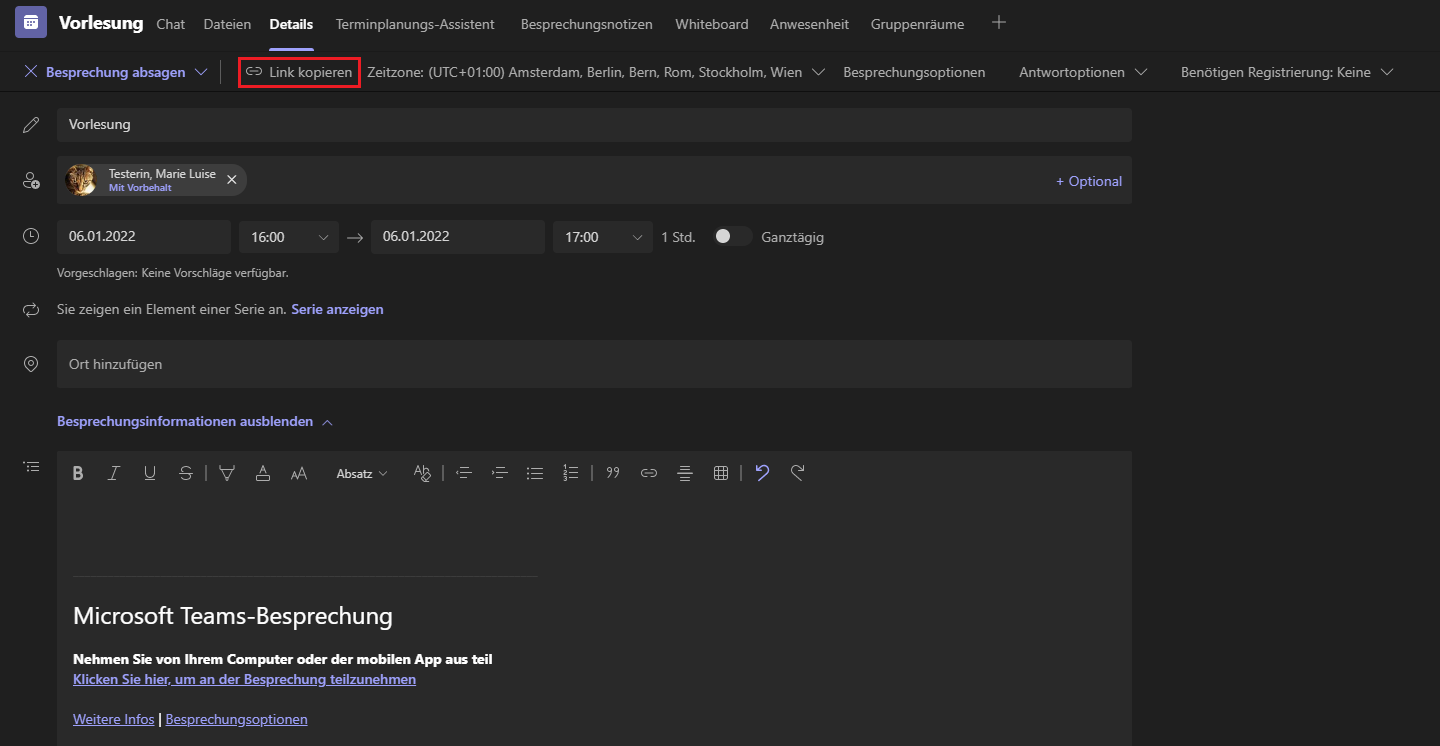This screenshot has height=746, width=1440.
Task: Switch to the Chat tab
Action: point(171,24)
